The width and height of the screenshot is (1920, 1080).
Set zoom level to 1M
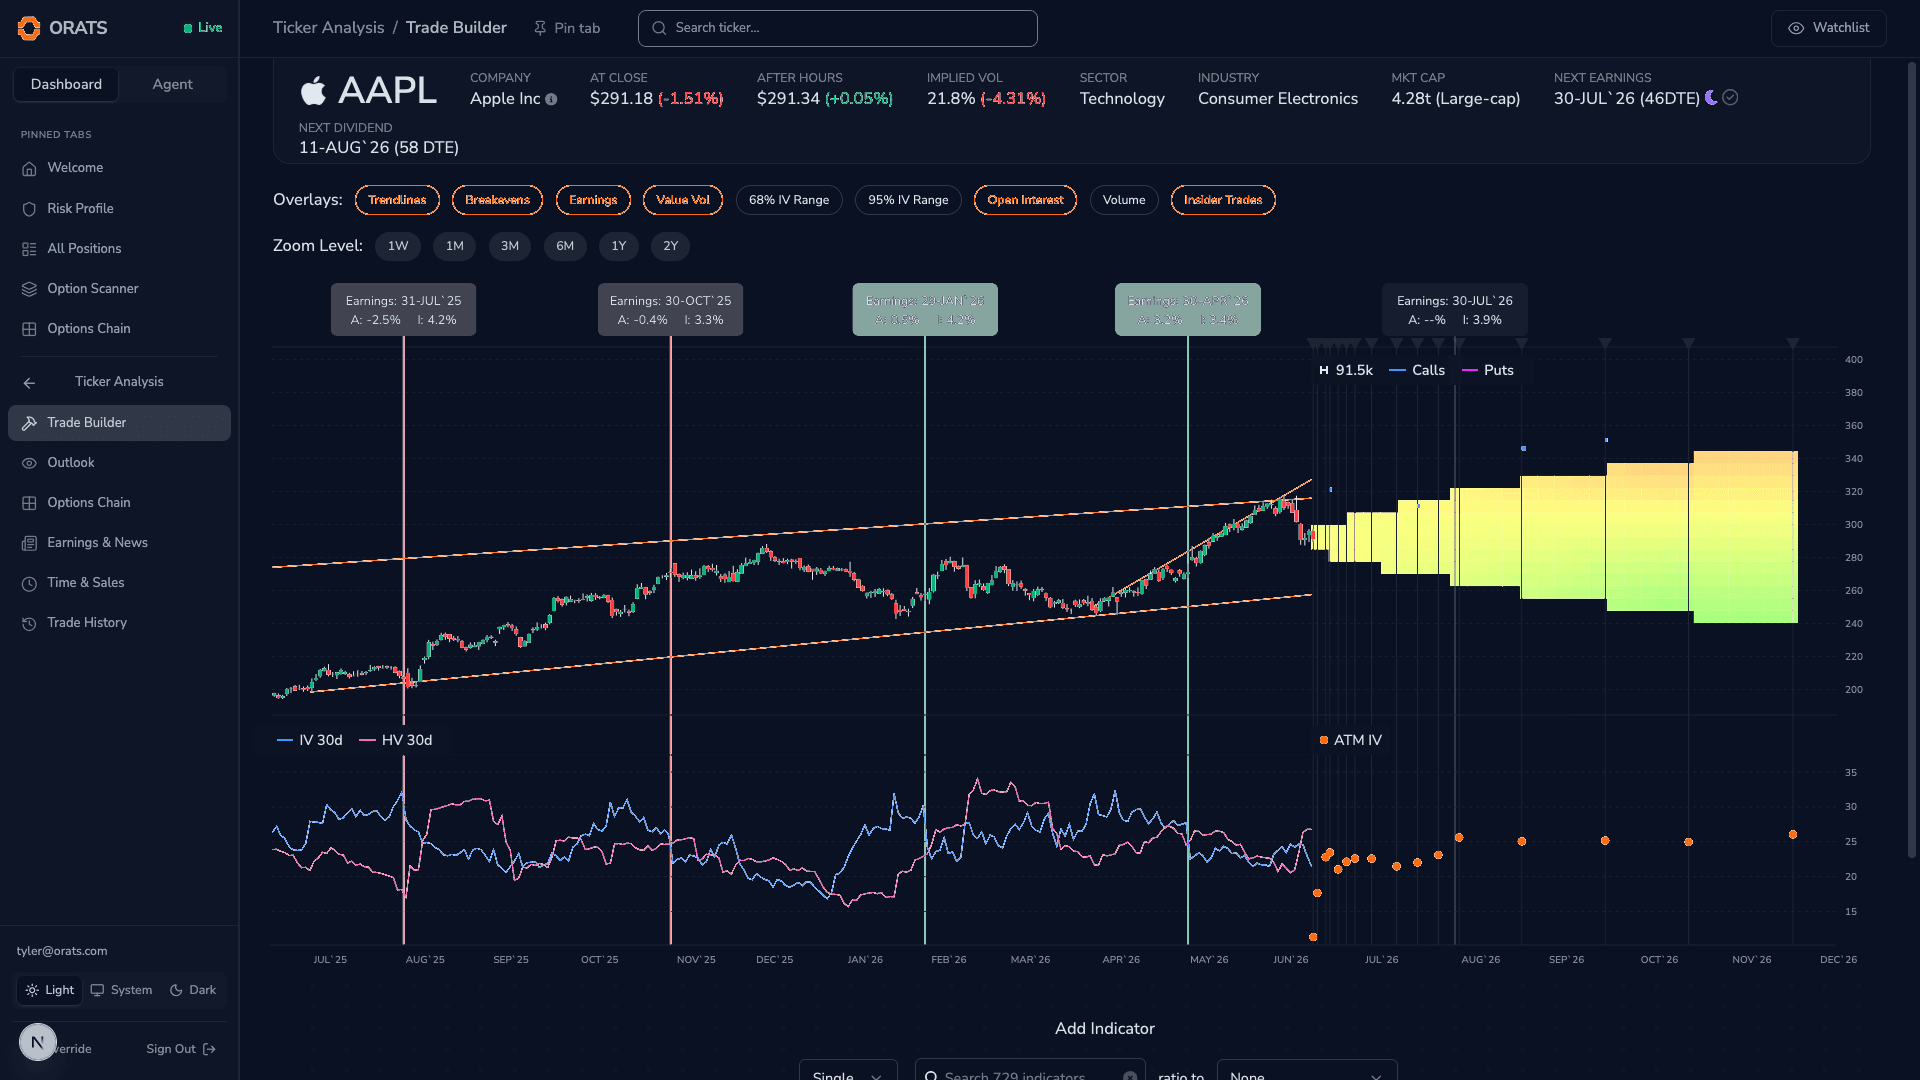point(455,246)
